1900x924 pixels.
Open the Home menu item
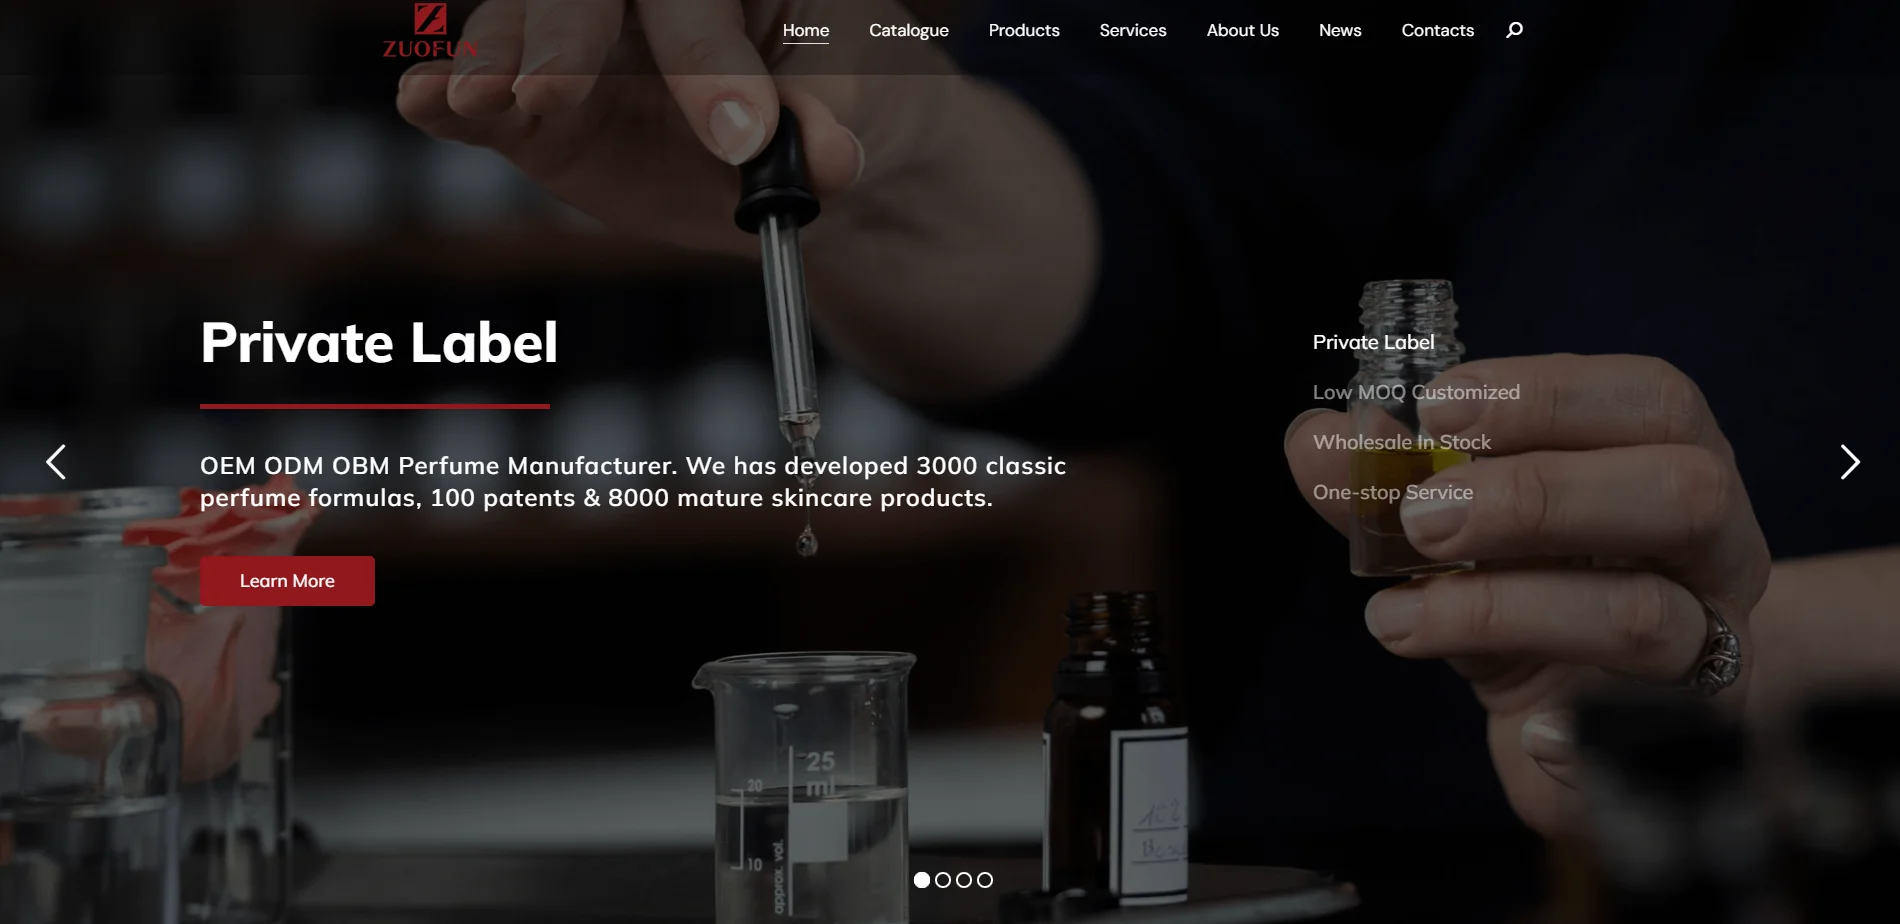(806, 30)
